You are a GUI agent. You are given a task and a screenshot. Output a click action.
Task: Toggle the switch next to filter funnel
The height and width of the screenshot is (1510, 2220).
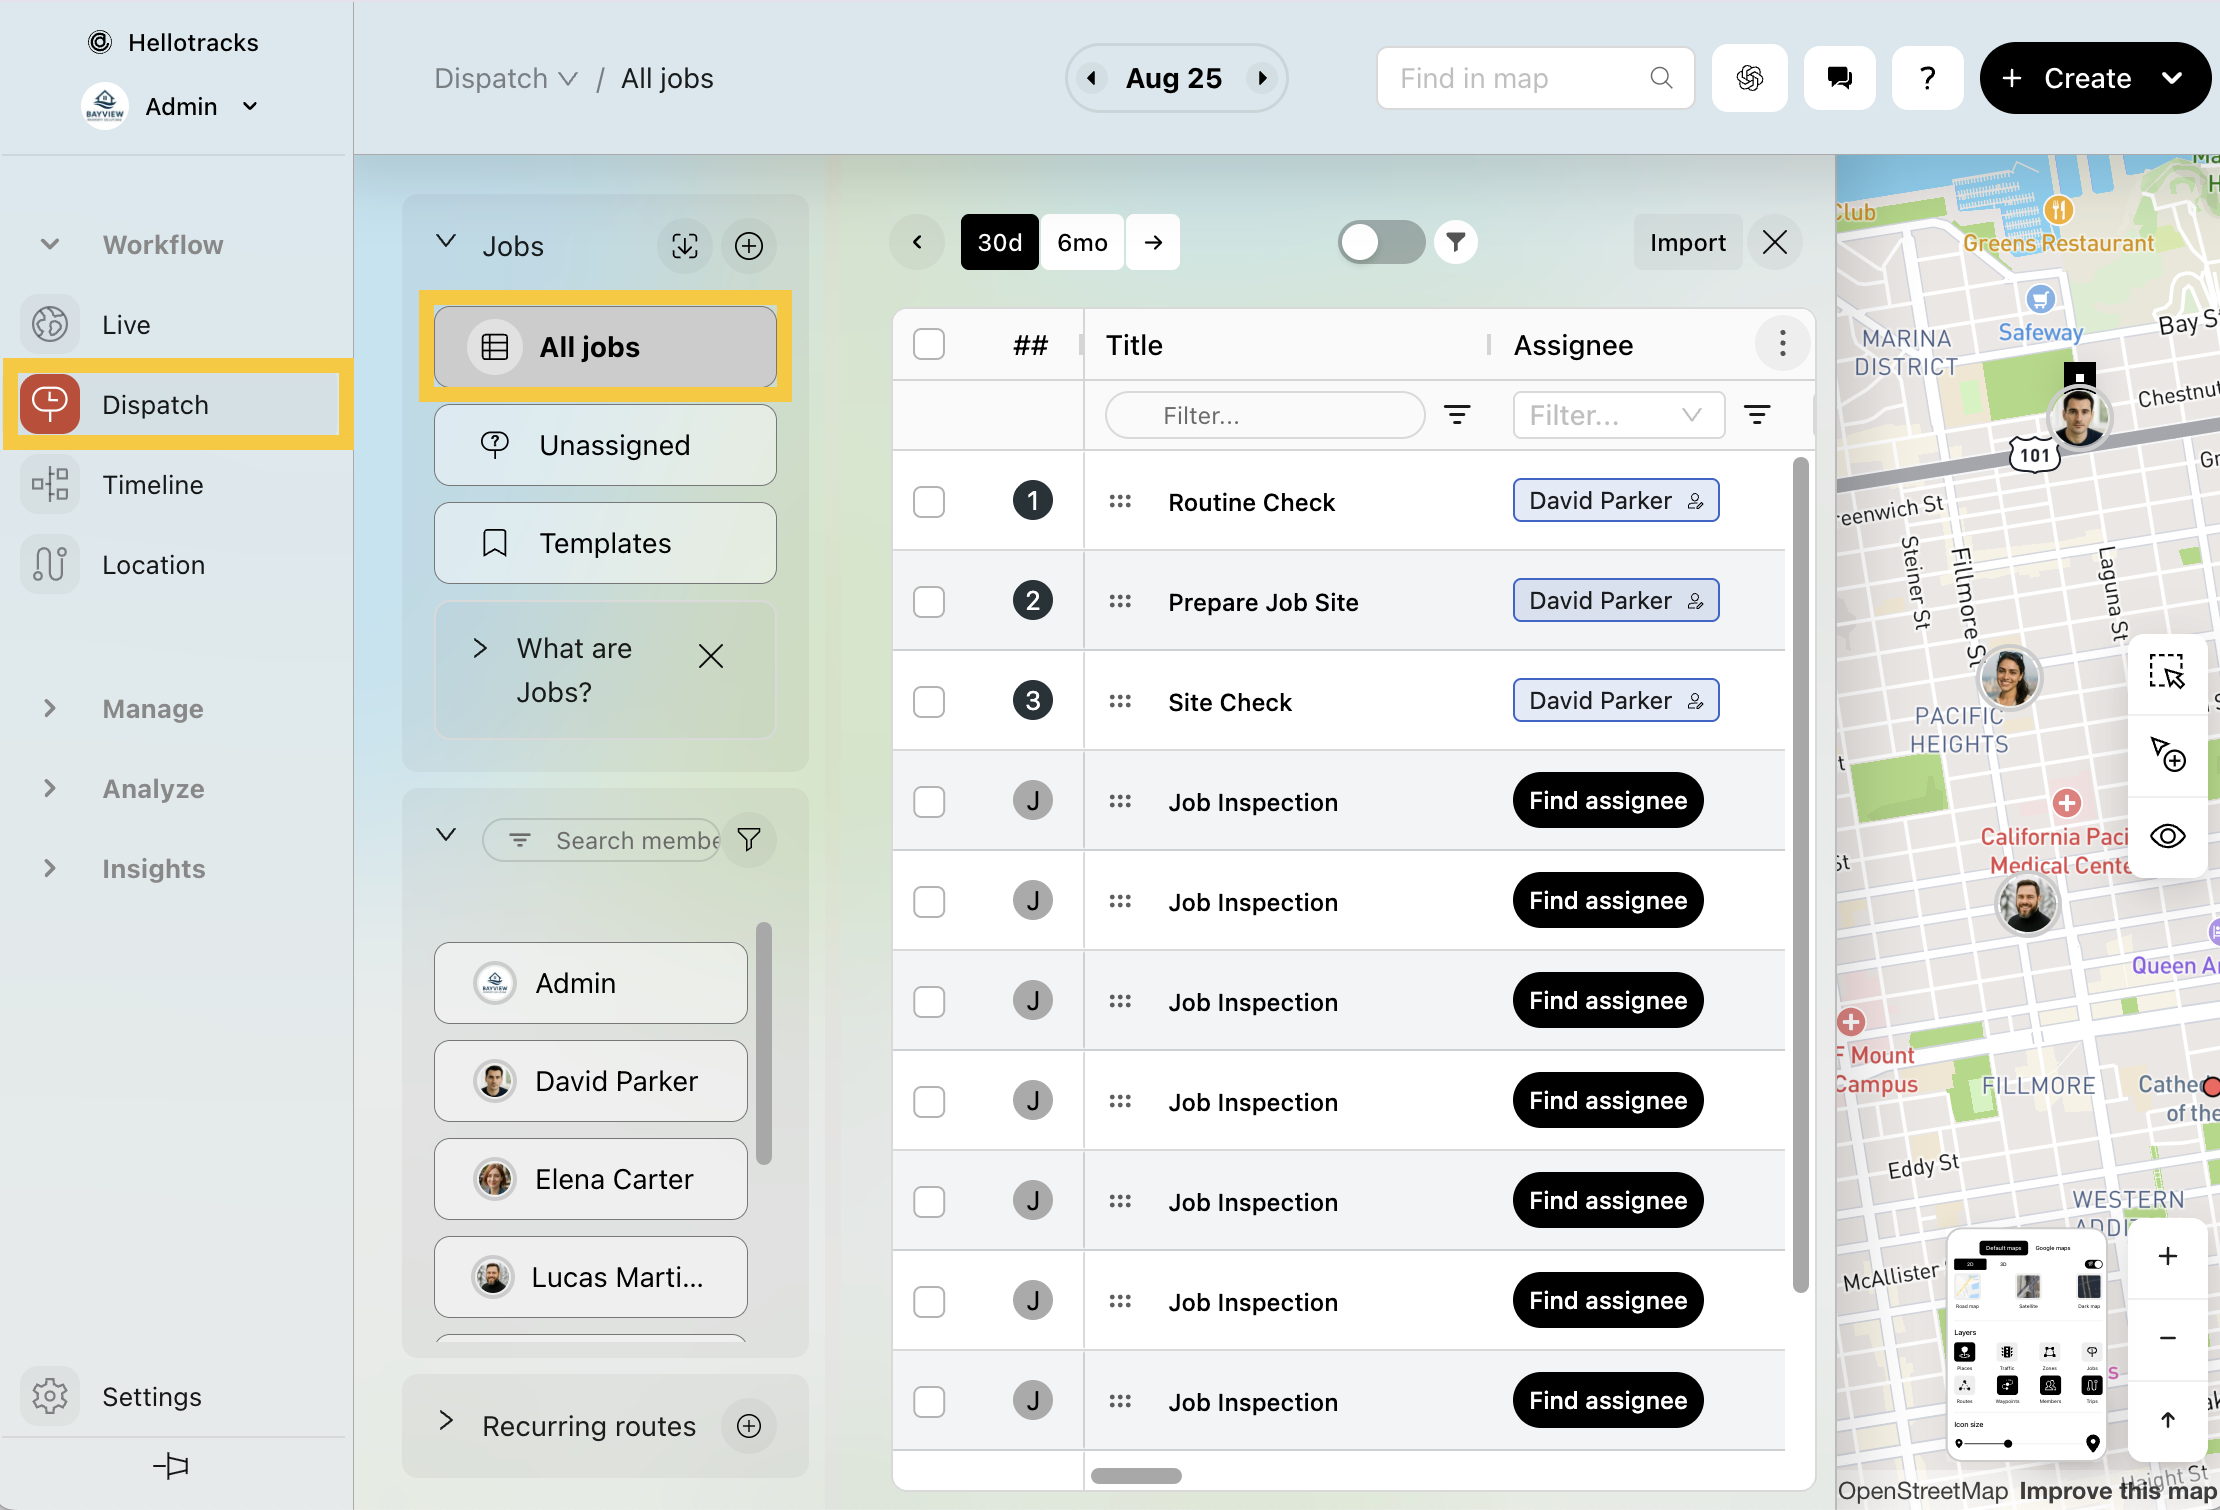(x=1380, y=242)
